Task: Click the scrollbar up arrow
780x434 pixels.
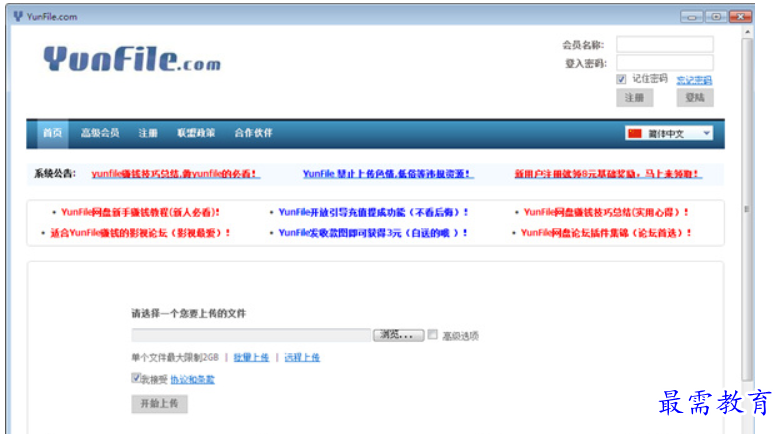Action: (x=747, y=32)
